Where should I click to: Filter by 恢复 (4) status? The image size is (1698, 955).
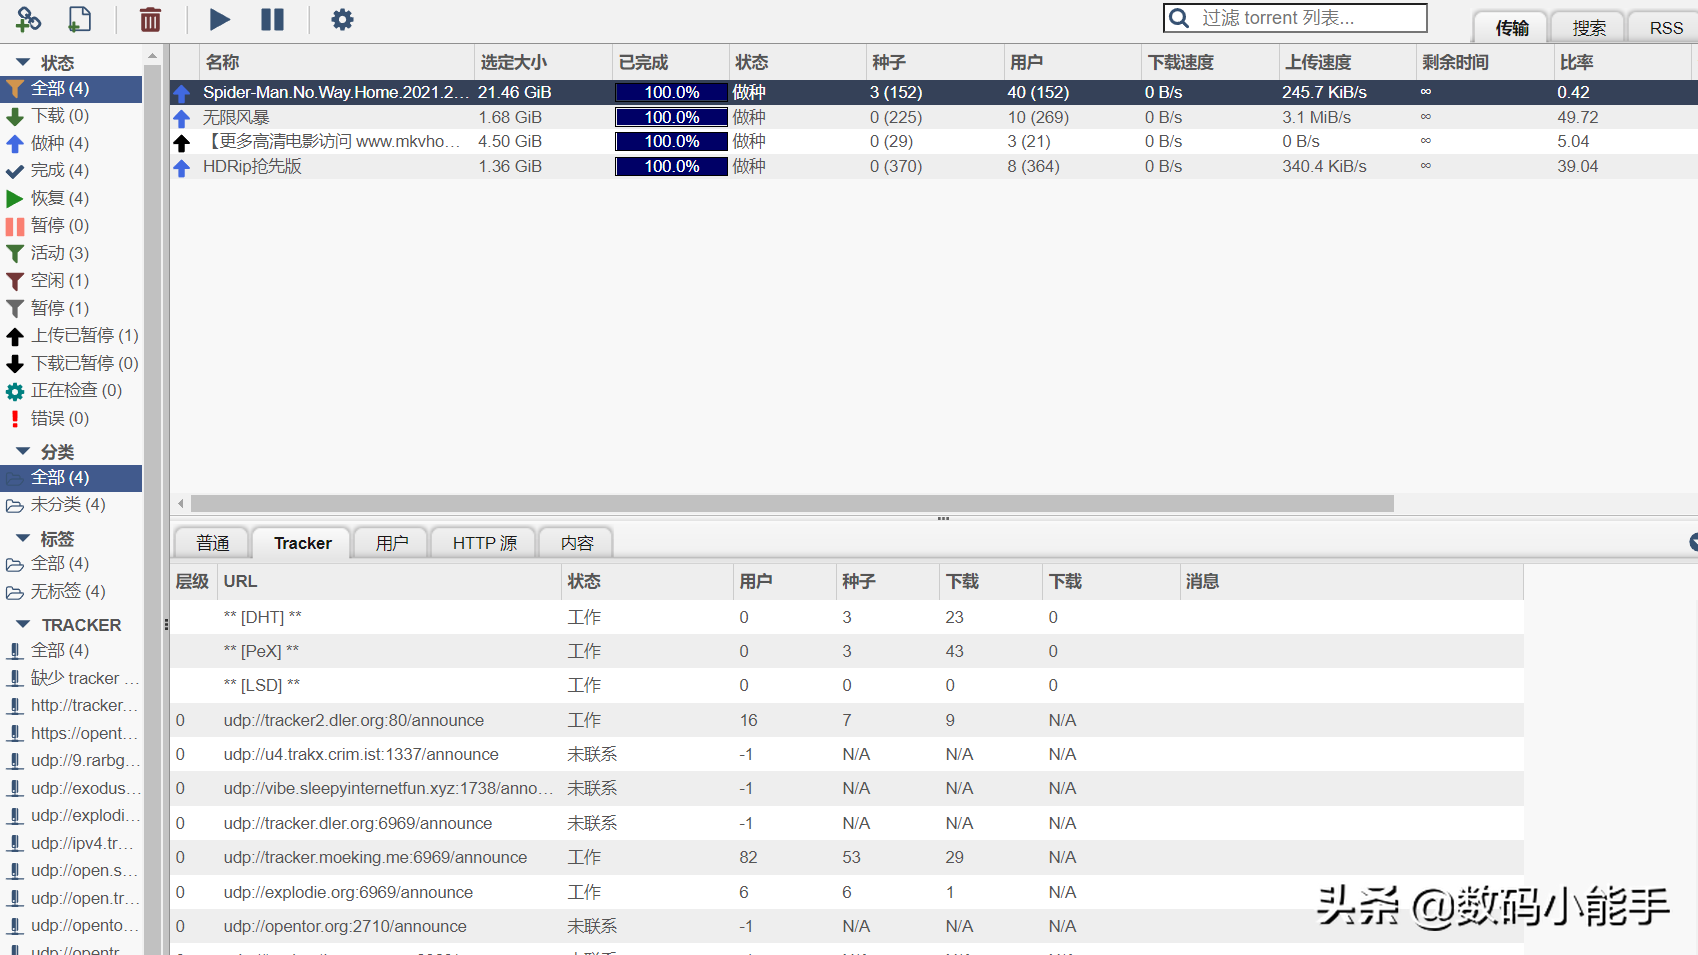pos(71,198)
